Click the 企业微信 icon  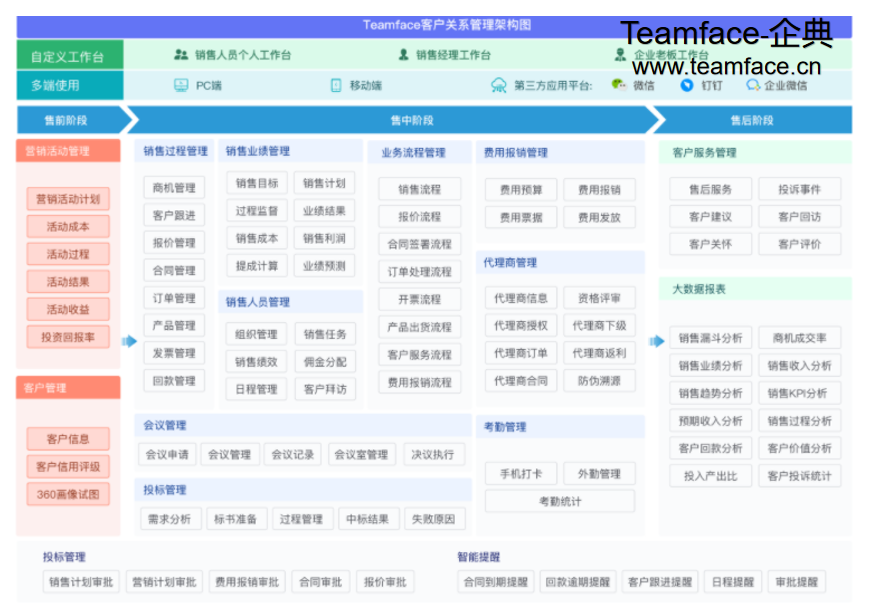pos(753,85)
